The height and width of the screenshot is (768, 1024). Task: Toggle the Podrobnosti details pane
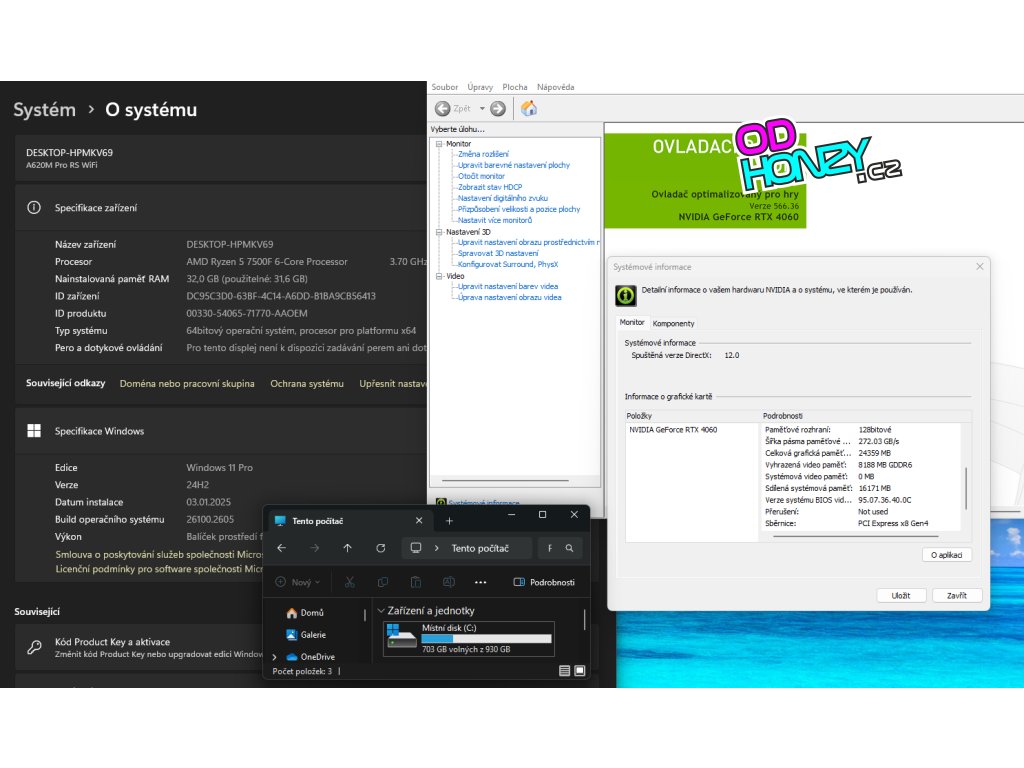(544, 582)
